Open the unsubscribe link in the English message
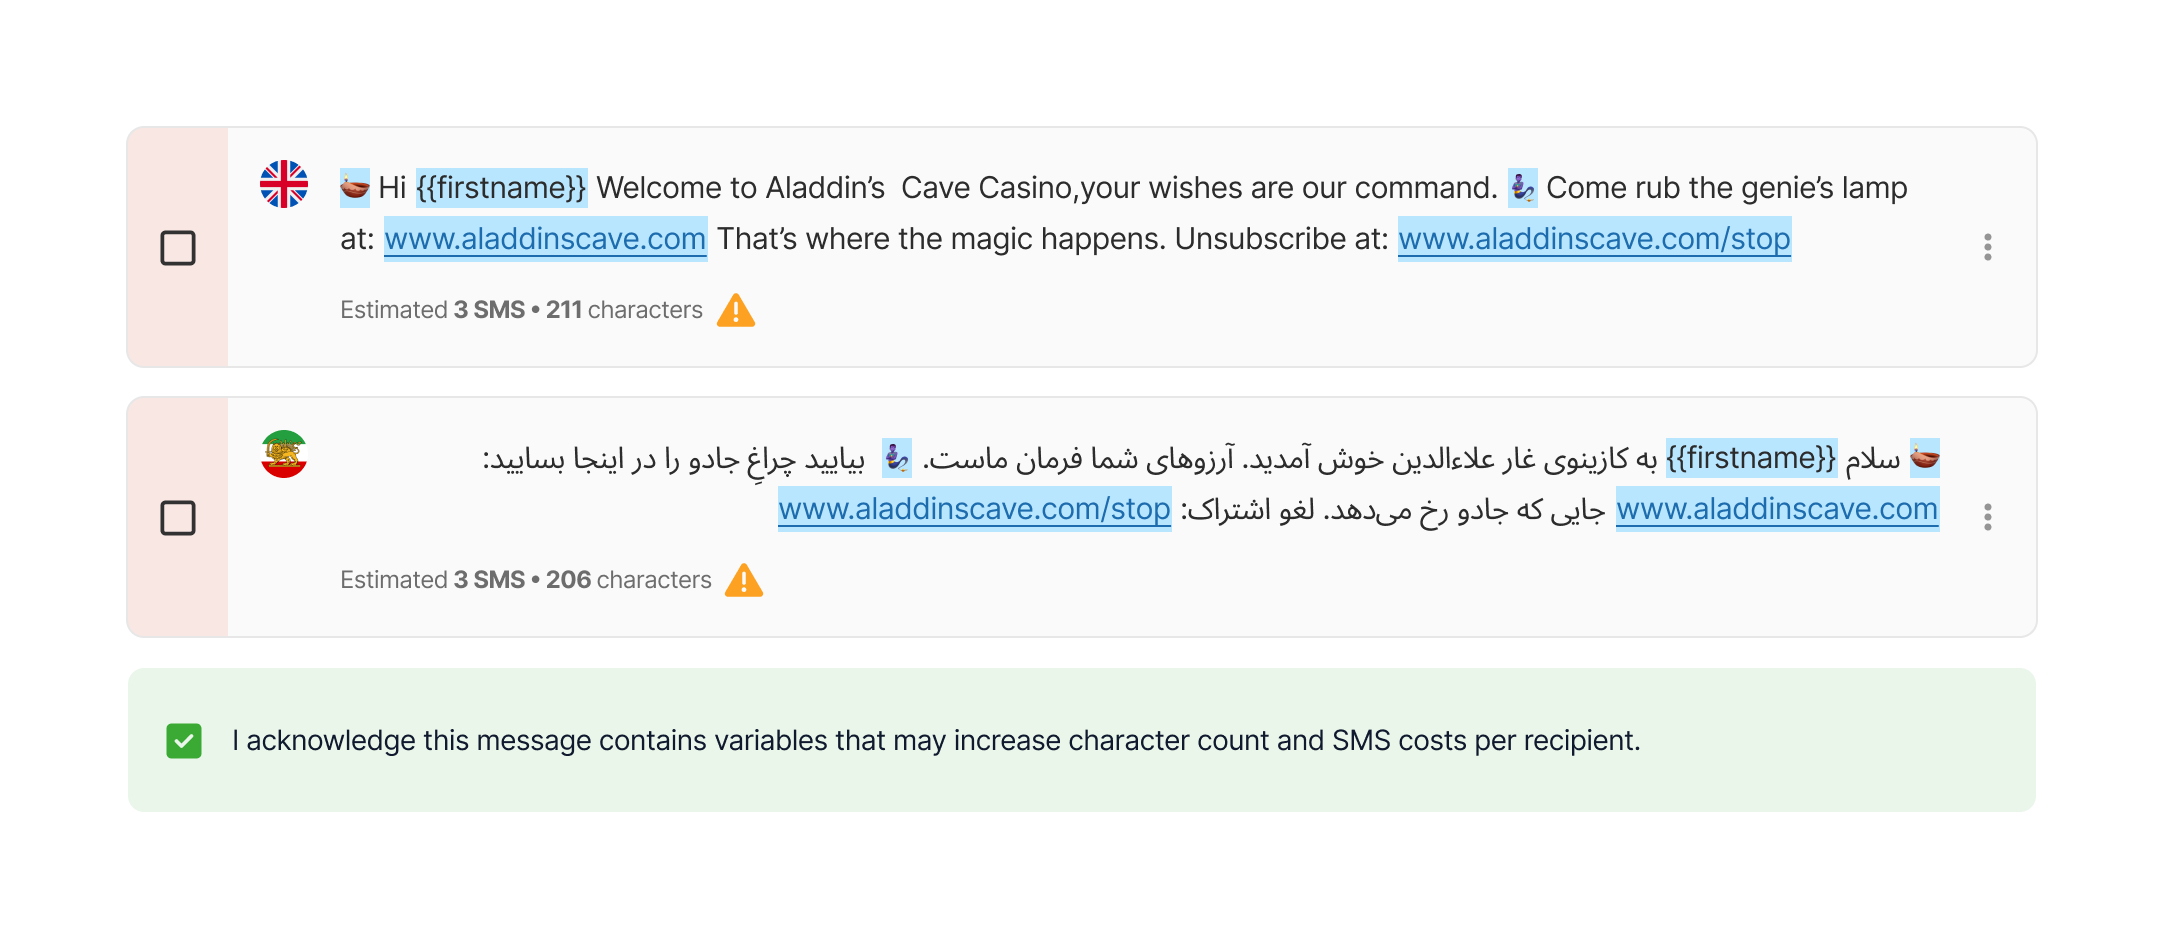The image size is (2164, 940). tap(1594, 239)
